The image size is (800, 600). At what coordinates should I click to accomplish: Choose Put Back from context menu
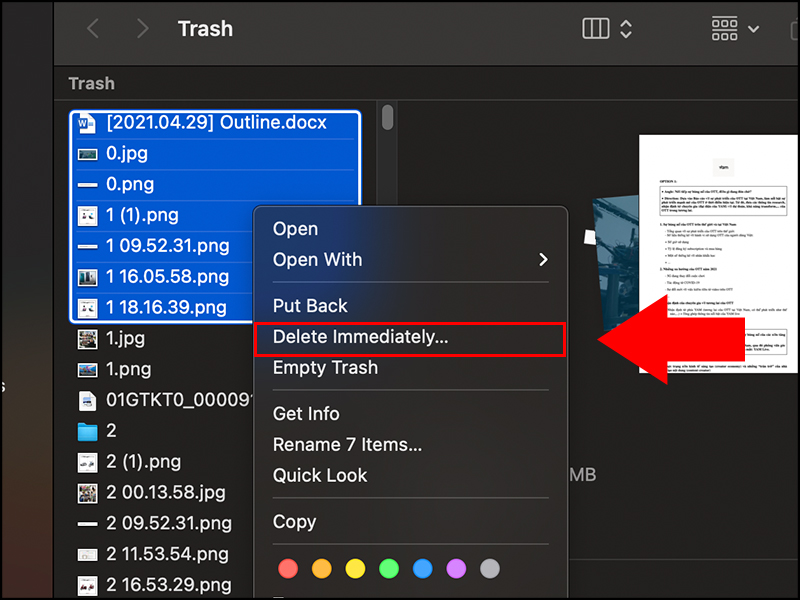(x=310, y=306)
